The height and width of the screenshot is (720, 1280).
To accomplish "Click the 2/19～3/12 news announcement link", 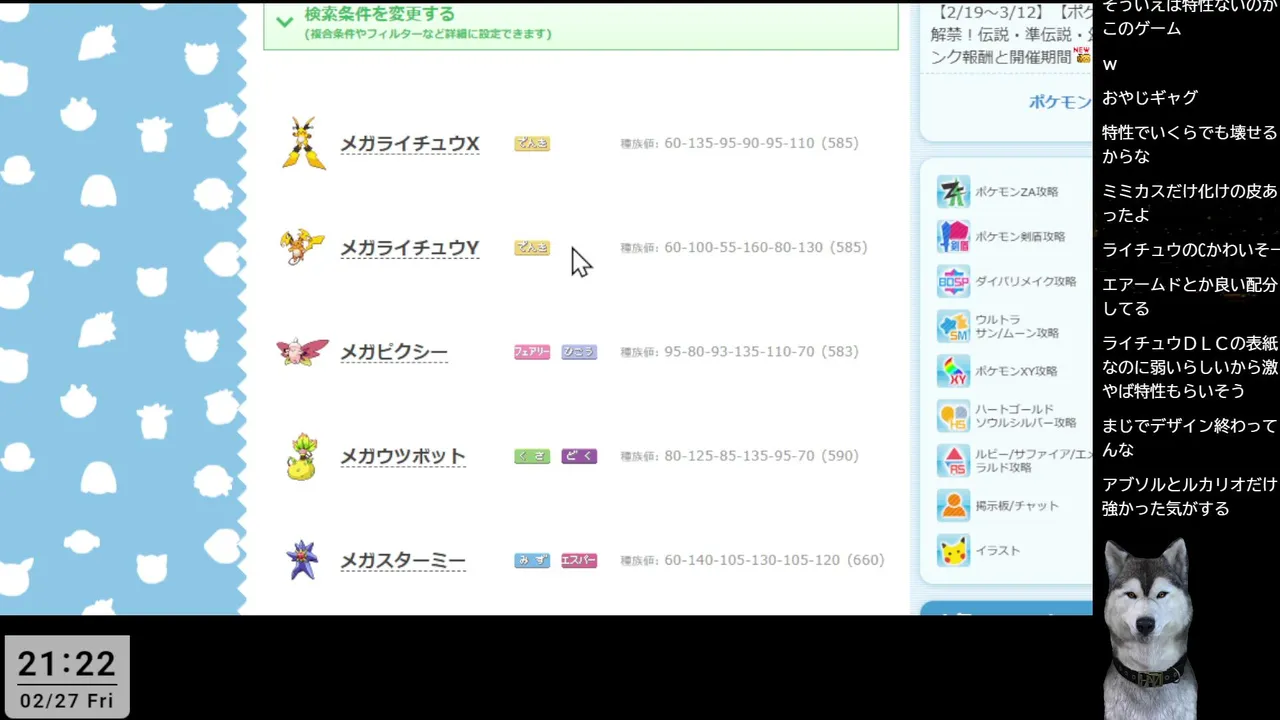I will pyautogui.click(x=1011, y=35).
